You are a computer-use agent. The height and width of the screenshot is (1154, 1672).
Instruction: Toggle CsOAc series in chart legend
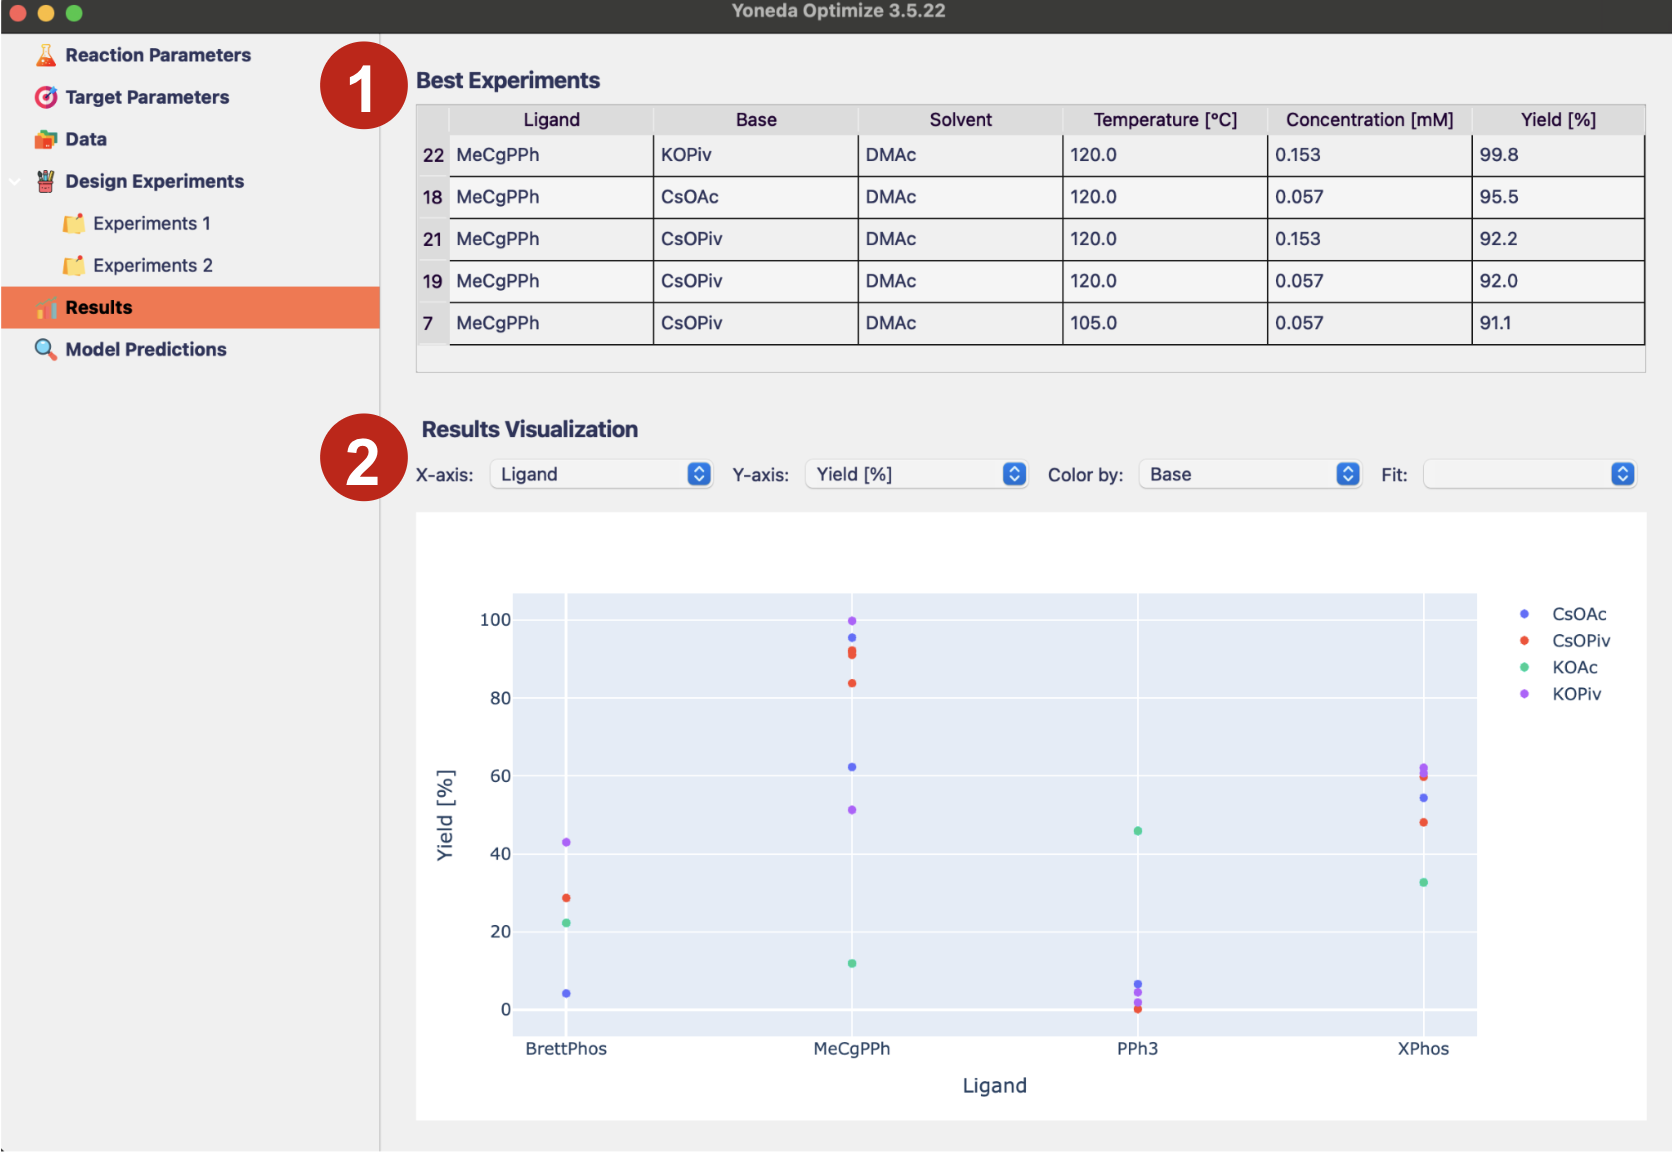click(x=1564, y=614)
